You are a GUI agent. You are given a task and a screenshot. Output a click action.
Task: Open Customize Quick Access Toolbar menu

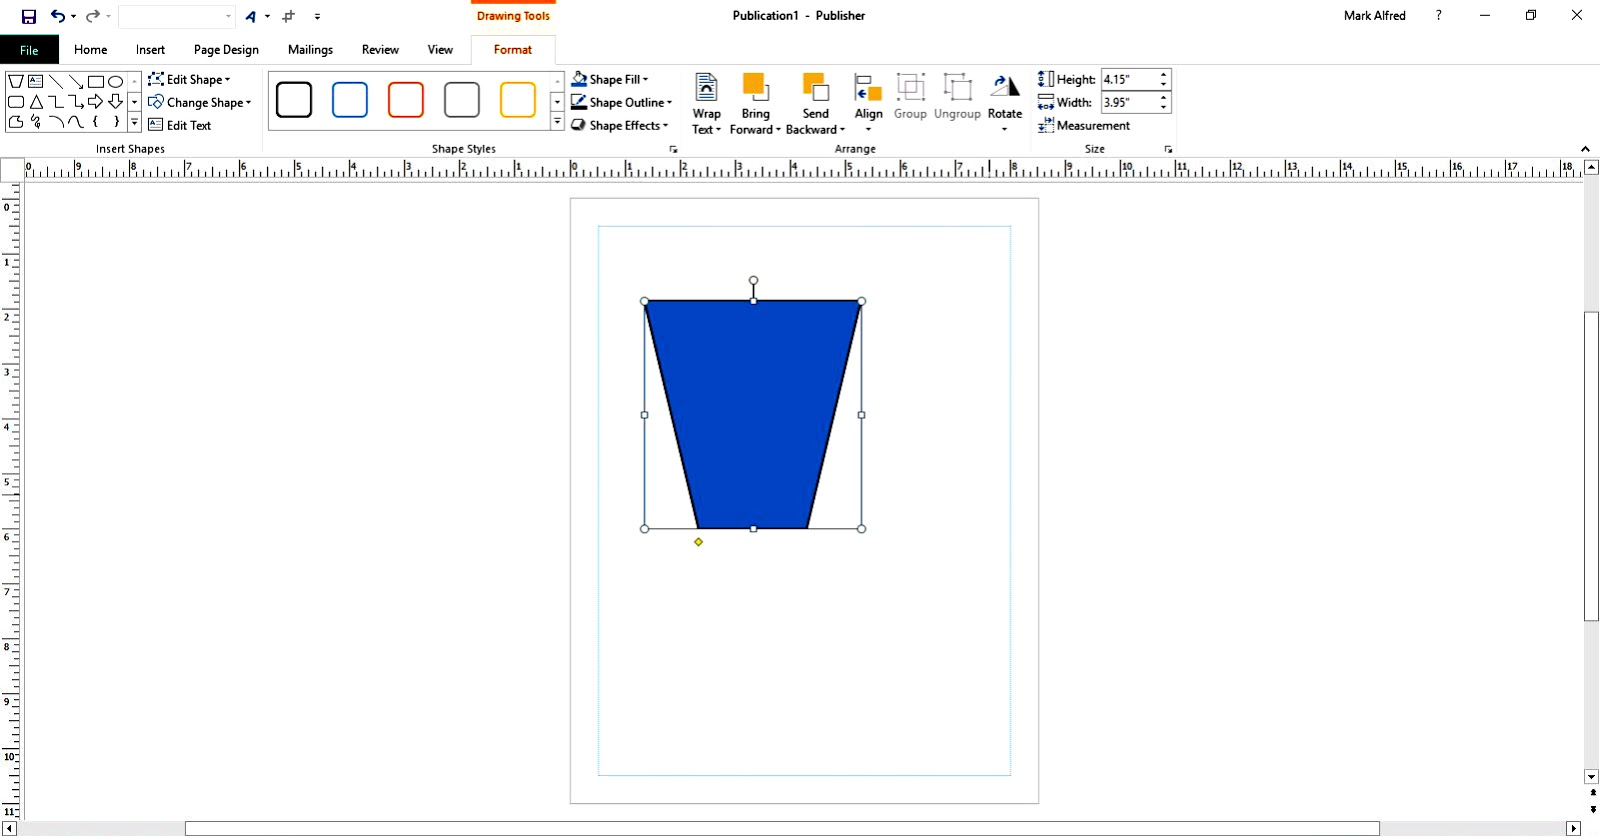317,16
